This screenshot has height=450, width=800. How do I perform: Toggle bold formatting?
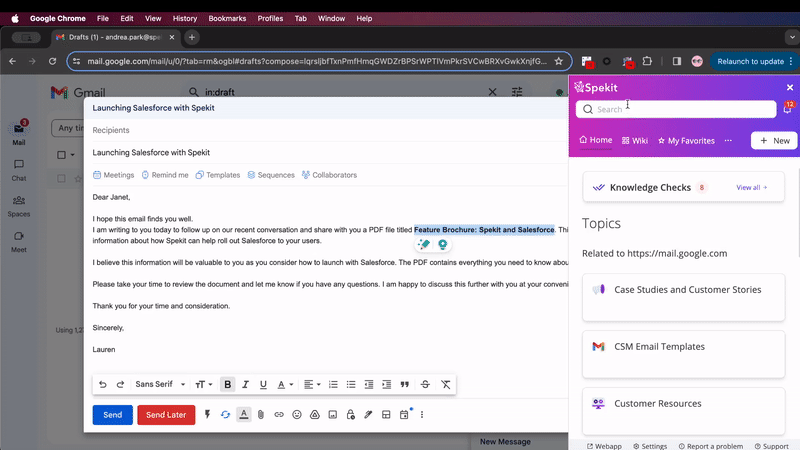(228, 384)
